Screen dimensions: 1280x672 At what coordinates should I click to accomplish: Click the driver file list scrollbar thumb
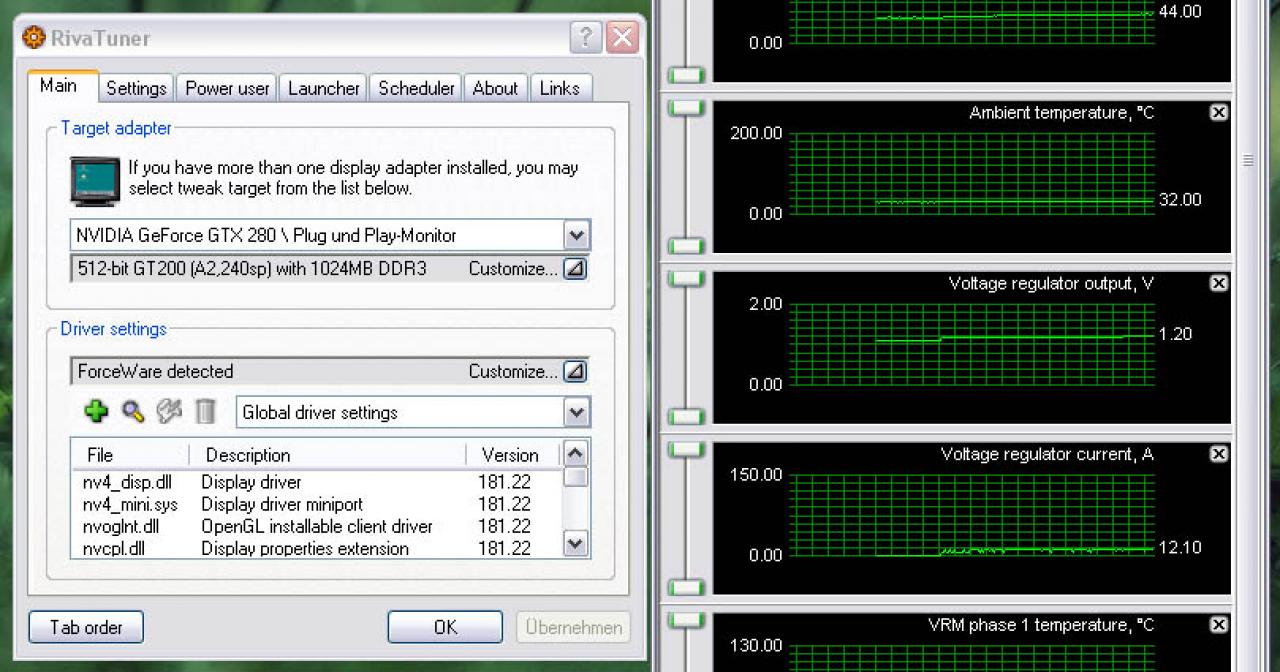tap(575, 477)
